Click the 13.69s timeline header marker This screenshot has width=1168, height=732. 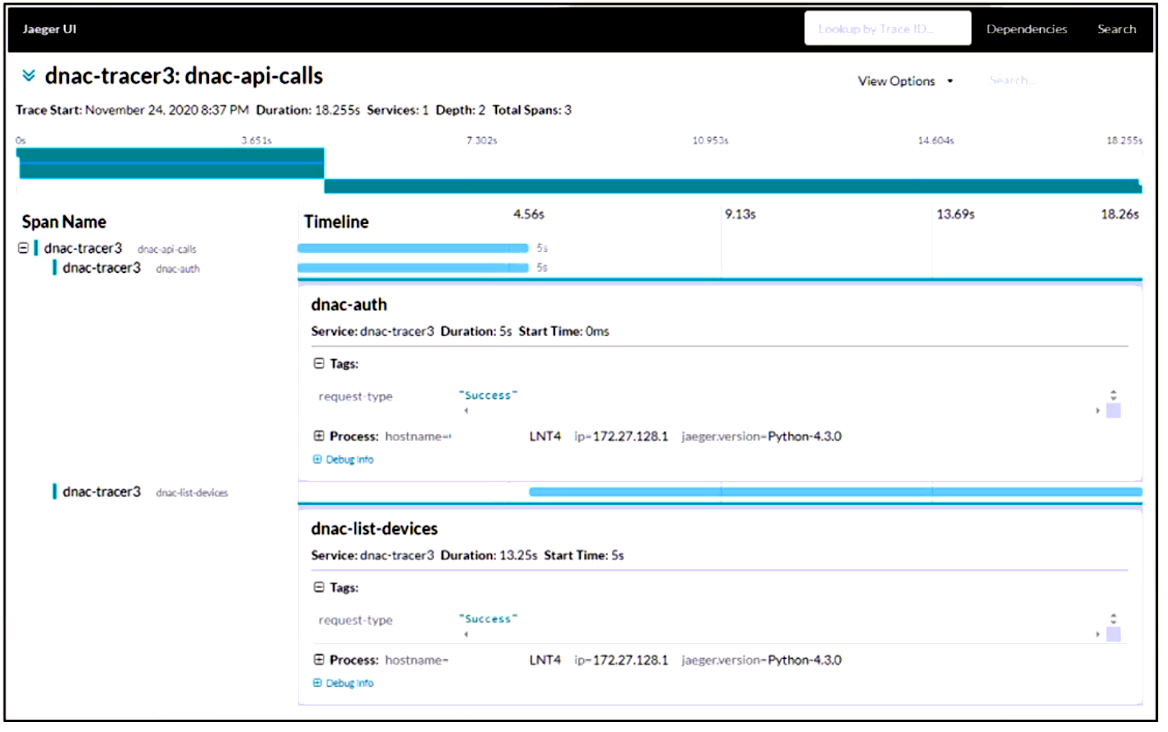(x=955, y=214)
